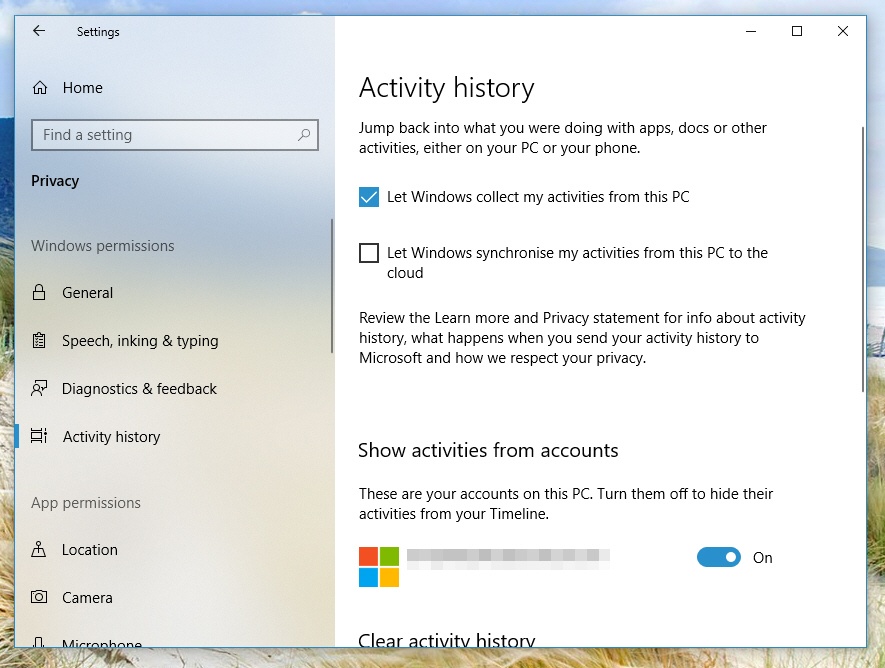Go to Speech, inking & typing page
The height and width of the screenshot is (668, 885).
[140, 341]
